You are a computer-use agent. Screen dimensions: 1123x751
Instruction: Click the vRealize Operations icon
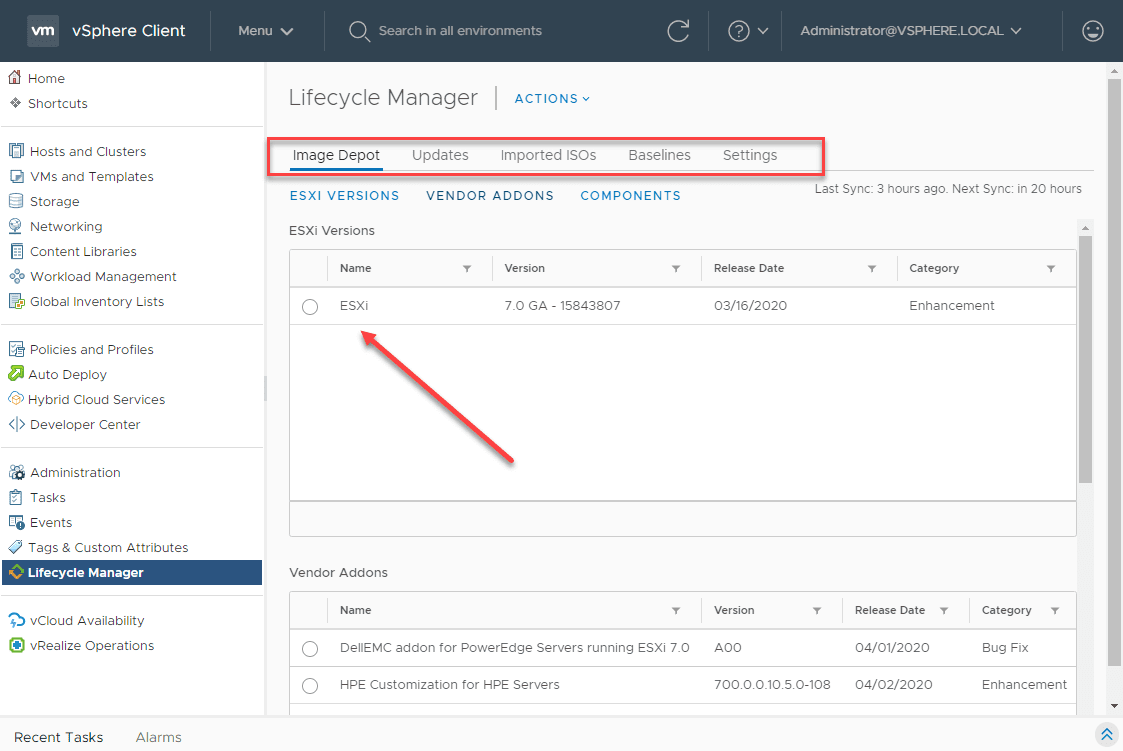pyautogui.click(x=16, y=645)
